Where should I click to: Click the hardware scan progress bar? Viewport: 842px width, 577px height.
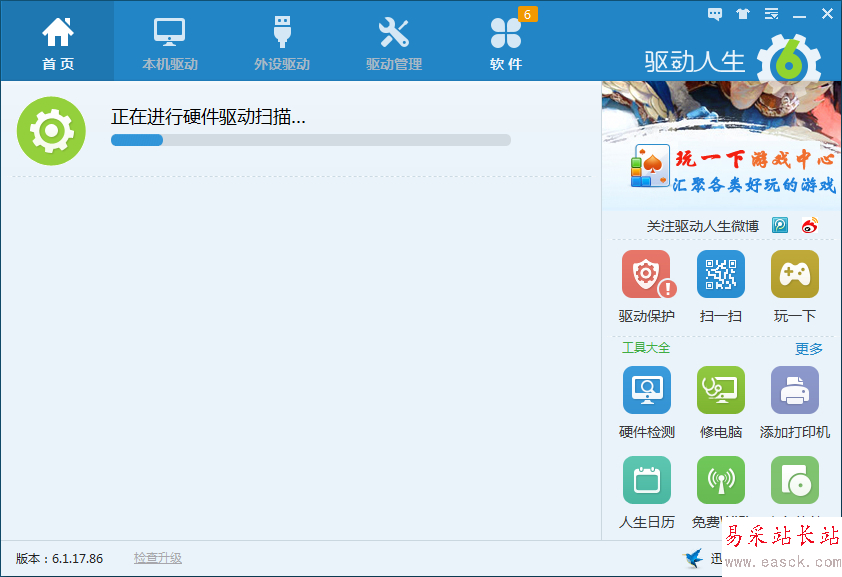(310, 140)
